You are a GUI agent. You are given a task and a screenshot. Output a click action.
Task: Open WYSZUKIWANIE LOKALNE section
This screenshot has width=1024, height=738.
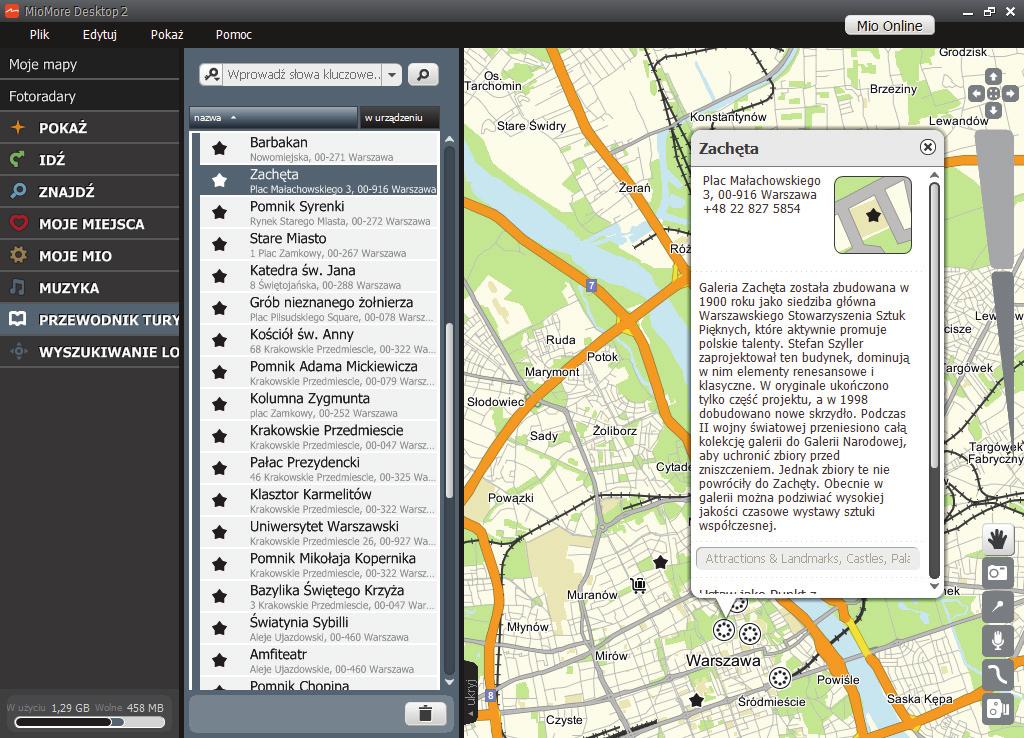point(89,352)
